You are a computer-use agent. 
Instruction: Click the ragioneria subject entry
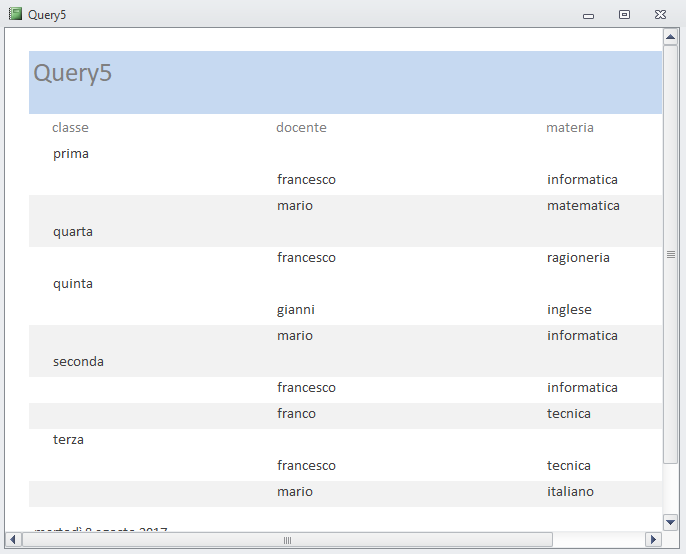[x=578, y=258]
